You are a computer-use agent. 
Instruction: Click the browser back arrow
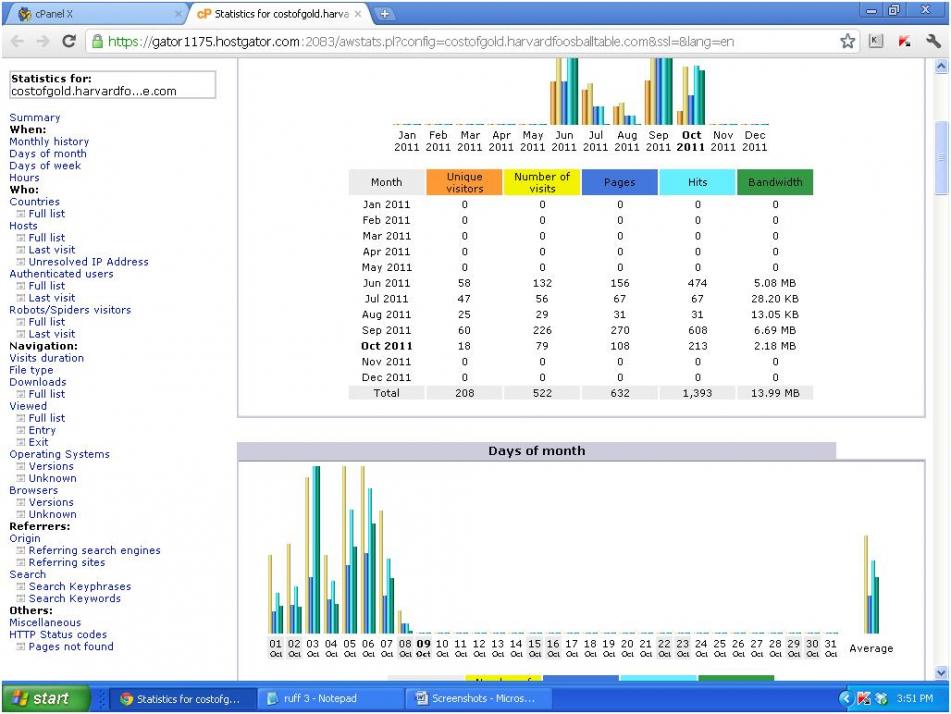(x=17, y=42)
